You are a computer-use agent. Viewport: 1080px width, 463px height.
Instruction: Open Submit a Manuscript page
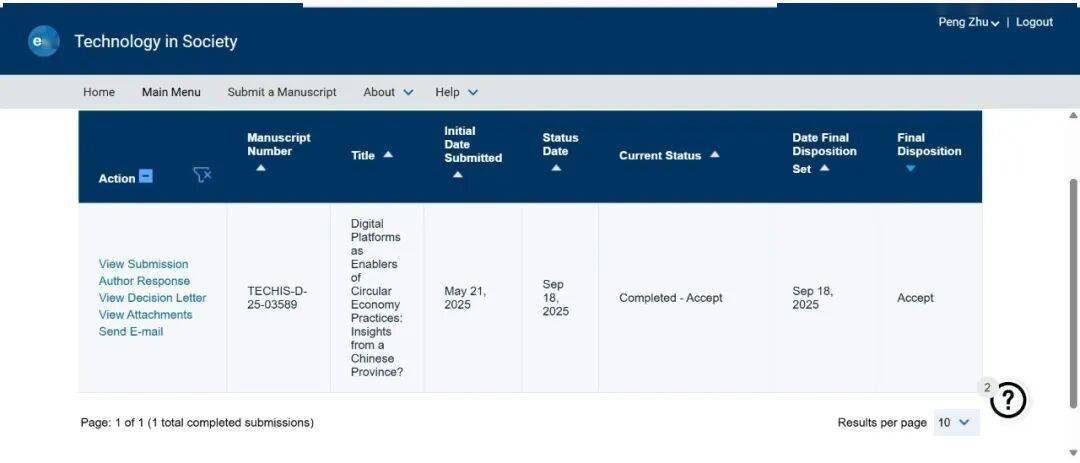282,92
